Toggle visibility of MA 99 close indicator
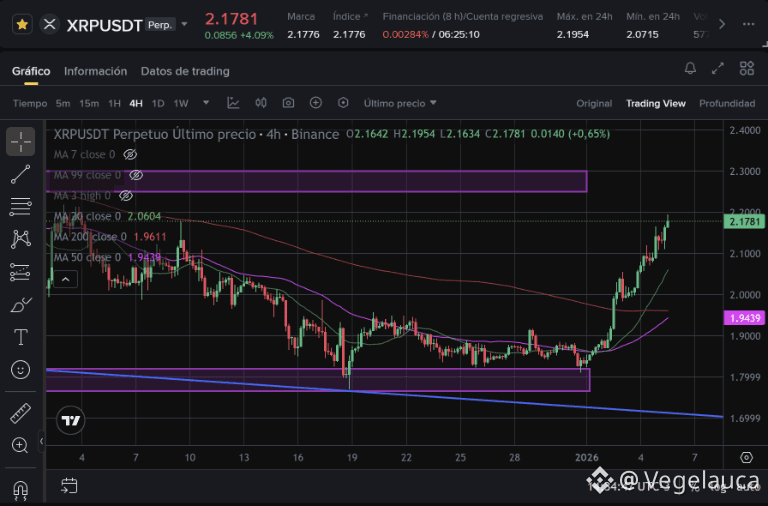Image resolution: width=768 pixels, height=506 pixels. coord(136,175)
